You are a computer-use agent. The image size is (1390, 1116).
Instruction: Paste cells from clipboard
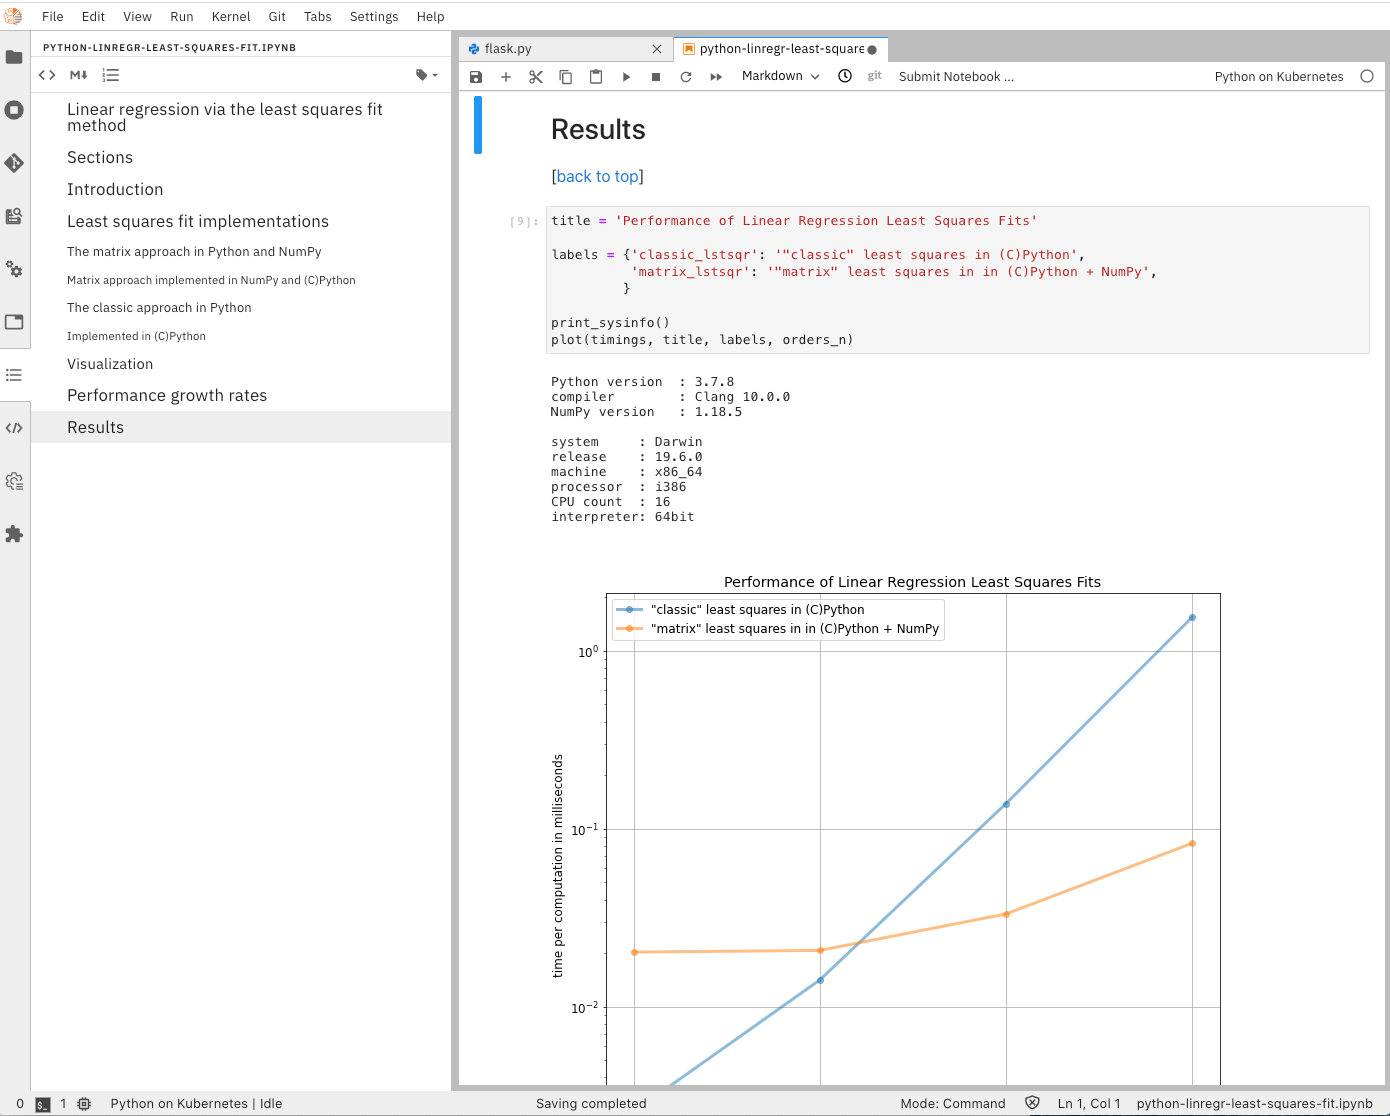click(596, 77)
